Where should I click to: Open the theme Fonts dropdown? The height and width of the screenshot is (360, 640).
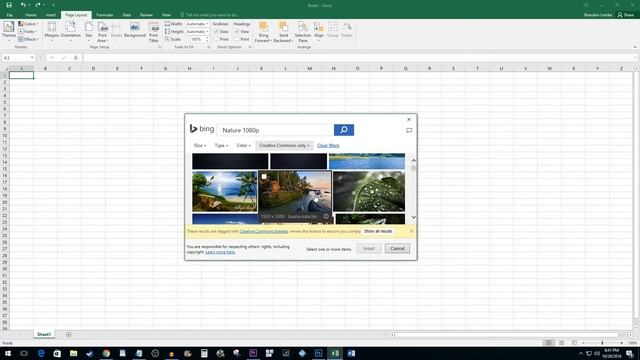(x=27, y=31)
